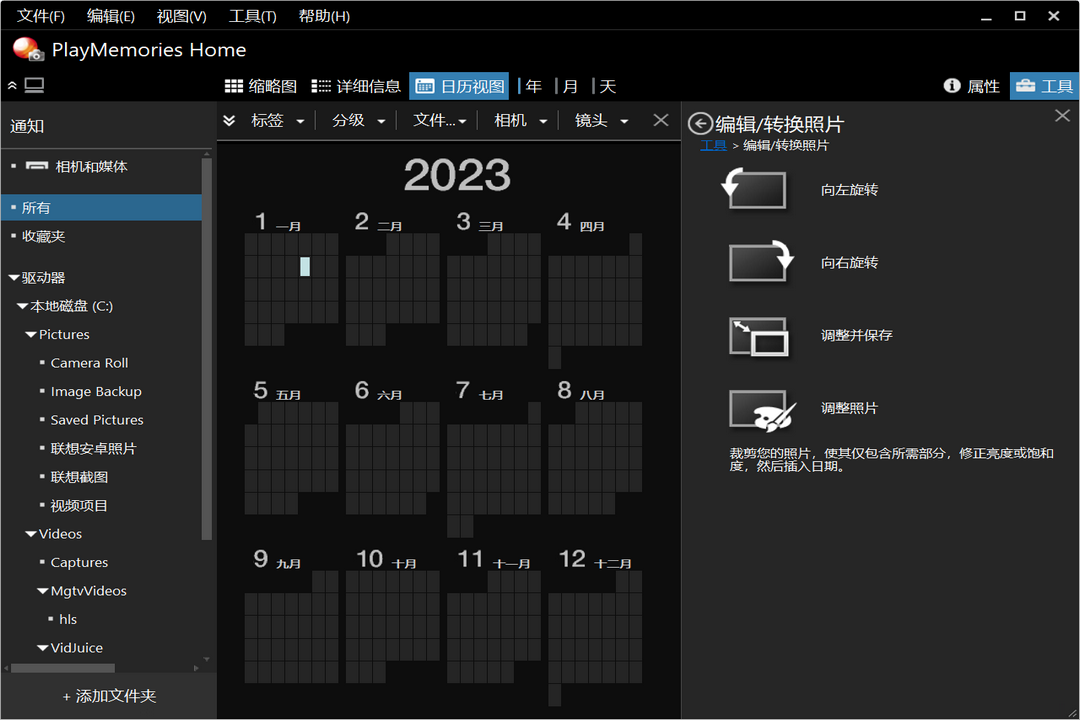Viewport: 1080px width, 720px height.
Task: Switch to 缩略图 thumbnail view
Action: pos(260,86)
